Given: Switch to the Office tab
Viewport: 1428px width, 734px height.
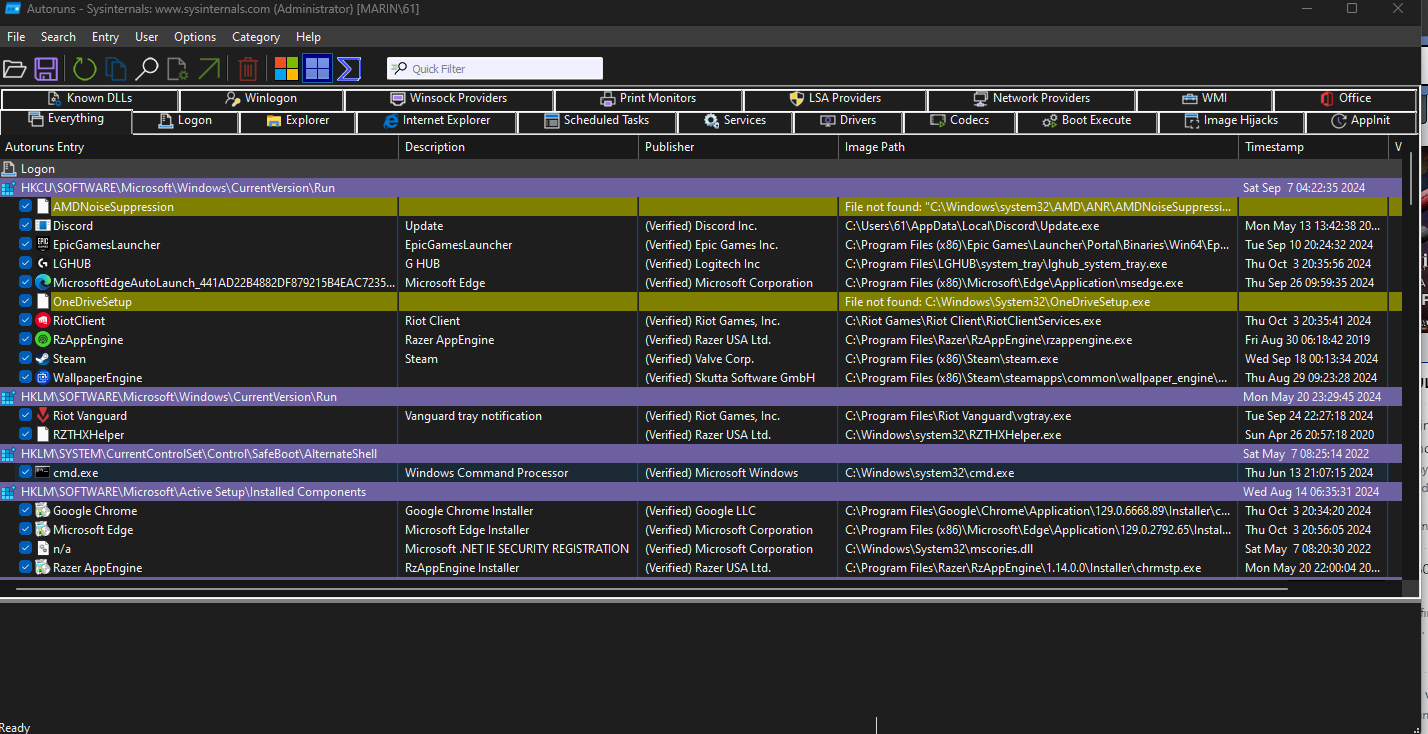Looking at the screenshot, I should (x=1345, y=99).
